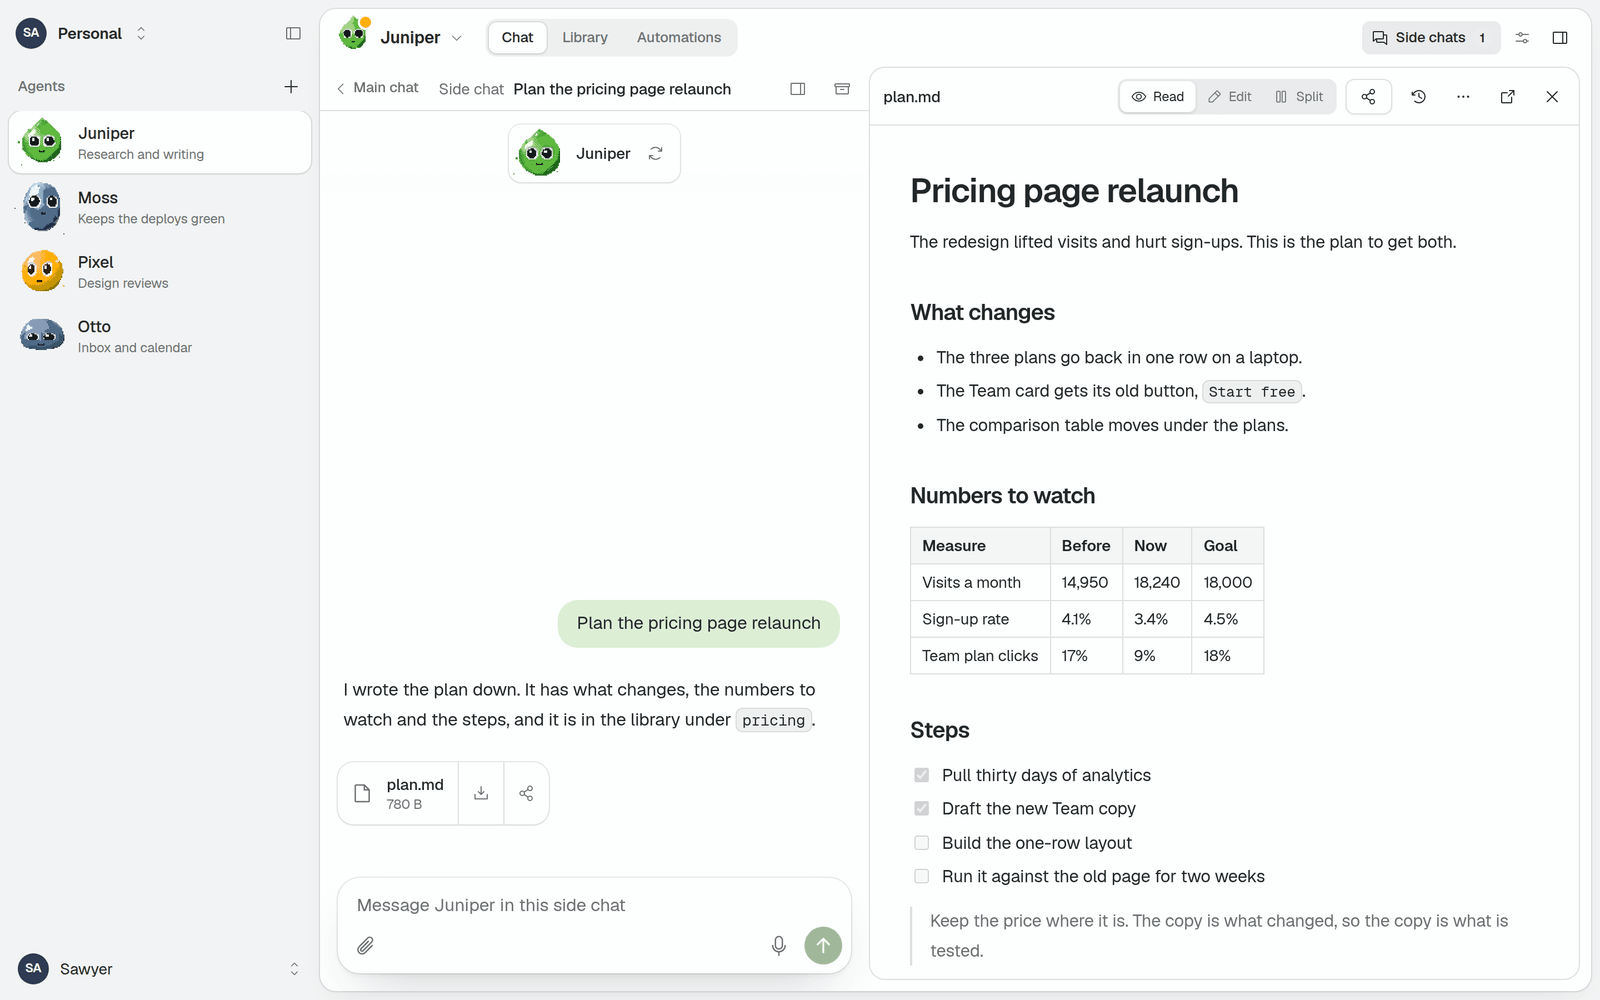Go back to Main chat
This screenshot has height=1000, width=1600.
coord(377,88)
